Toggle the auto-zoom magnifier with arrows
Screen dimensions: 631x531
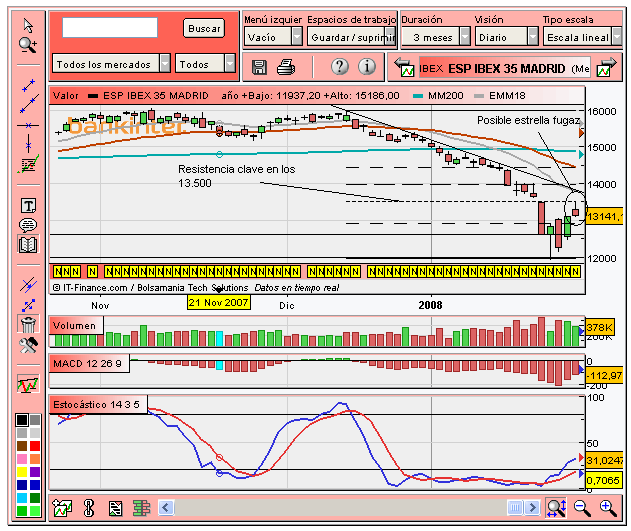(557, 508)
